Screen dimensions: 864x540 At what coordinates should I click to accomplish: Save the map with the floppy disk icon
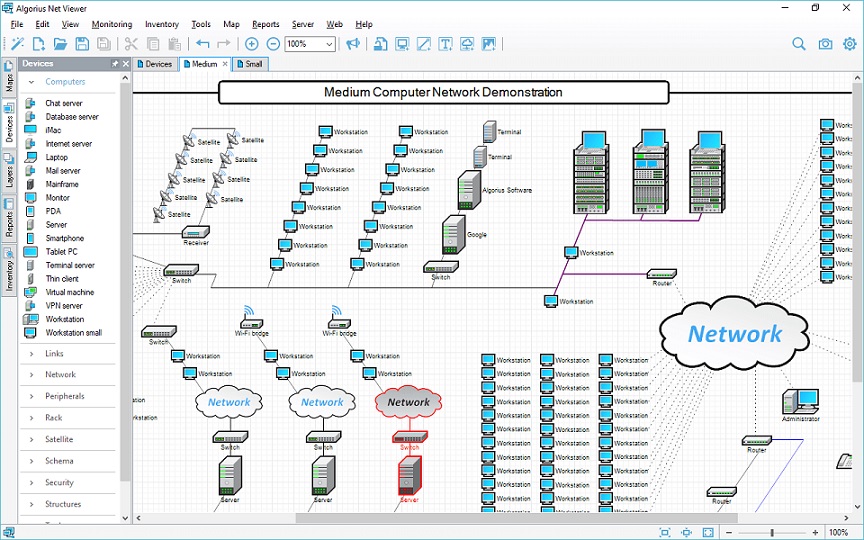point(82,44)
